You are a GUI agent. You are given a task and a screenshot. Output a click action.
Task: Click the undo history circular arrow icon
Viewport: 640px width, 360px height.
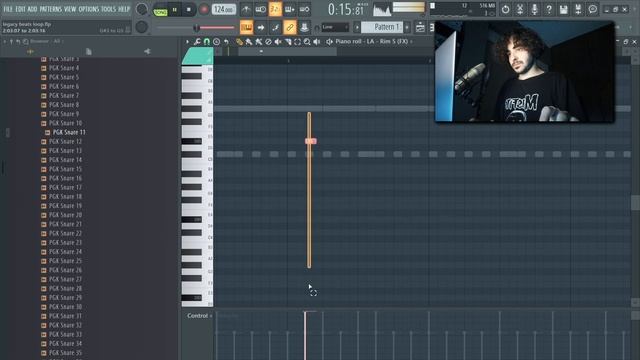505,9
